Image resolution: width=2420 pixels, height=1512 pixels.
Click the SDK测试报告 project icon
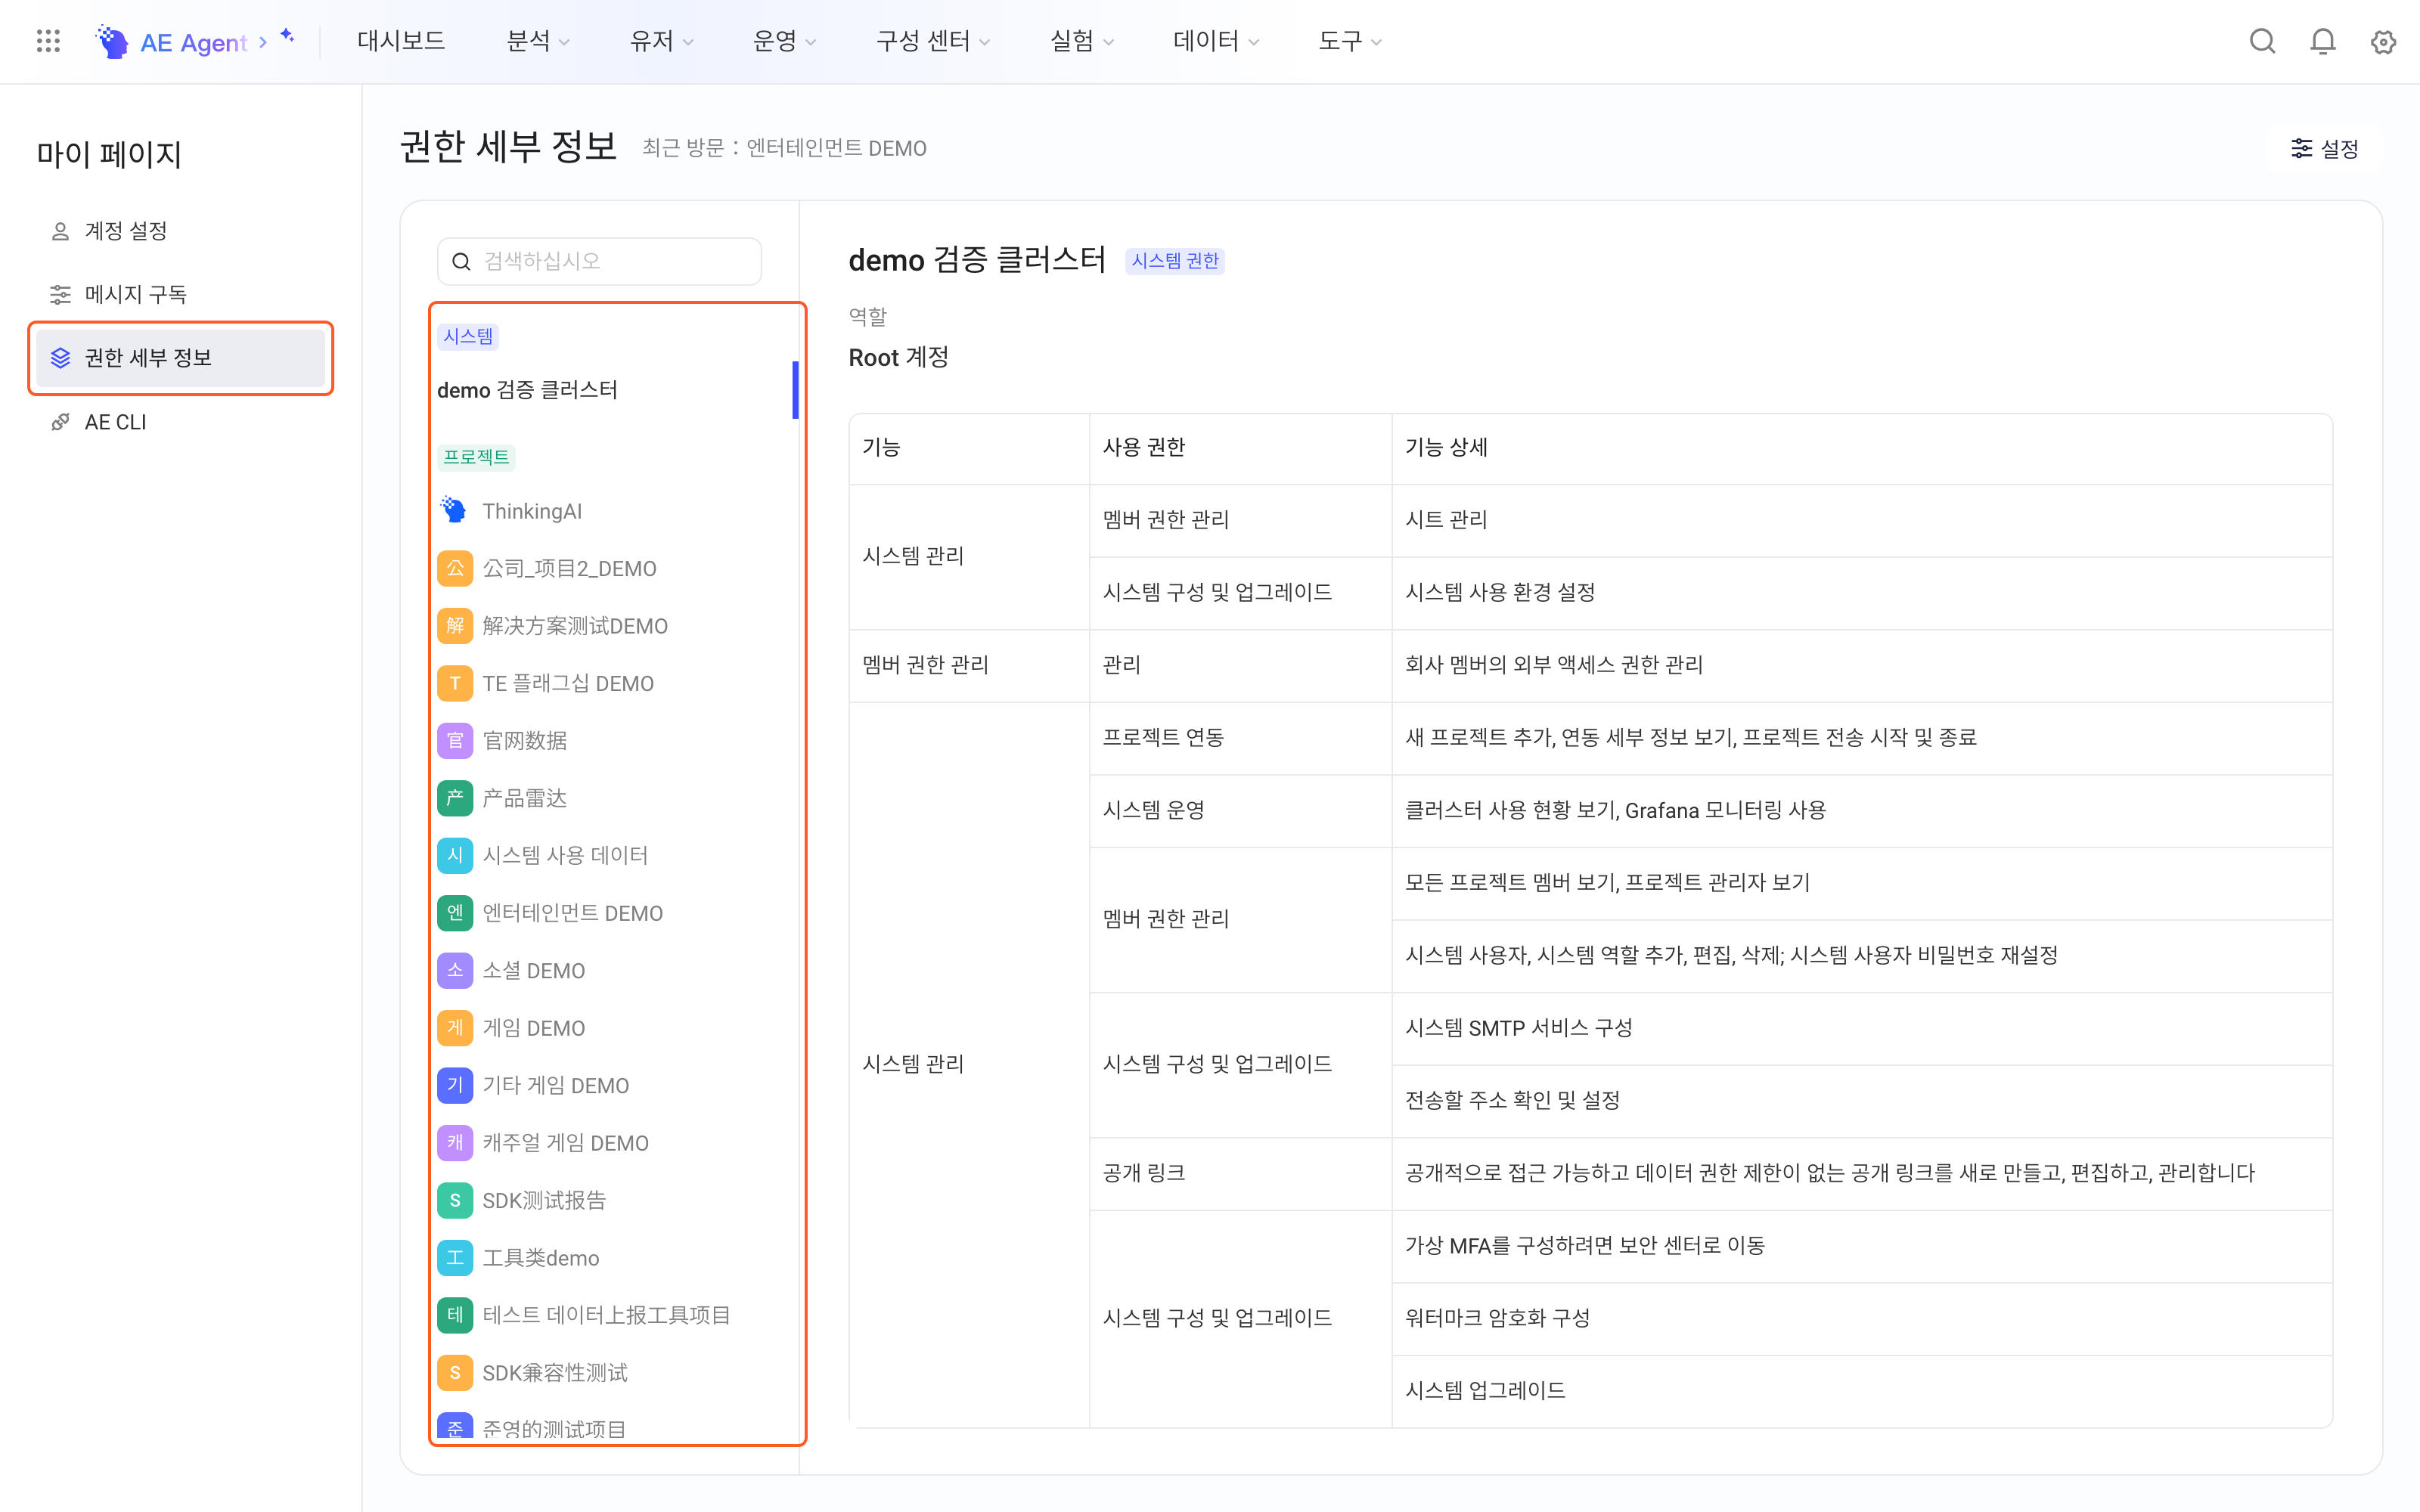tap(454, 1200)
